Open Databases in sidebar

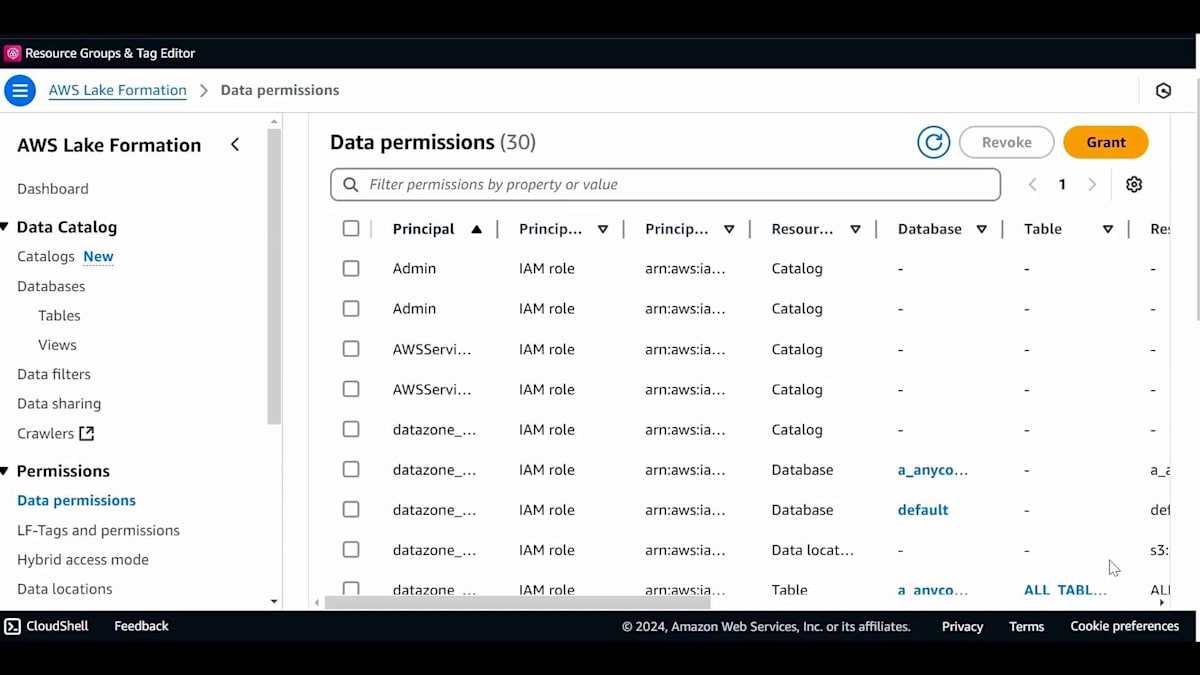pyautogui.click(x=51, y=286)
